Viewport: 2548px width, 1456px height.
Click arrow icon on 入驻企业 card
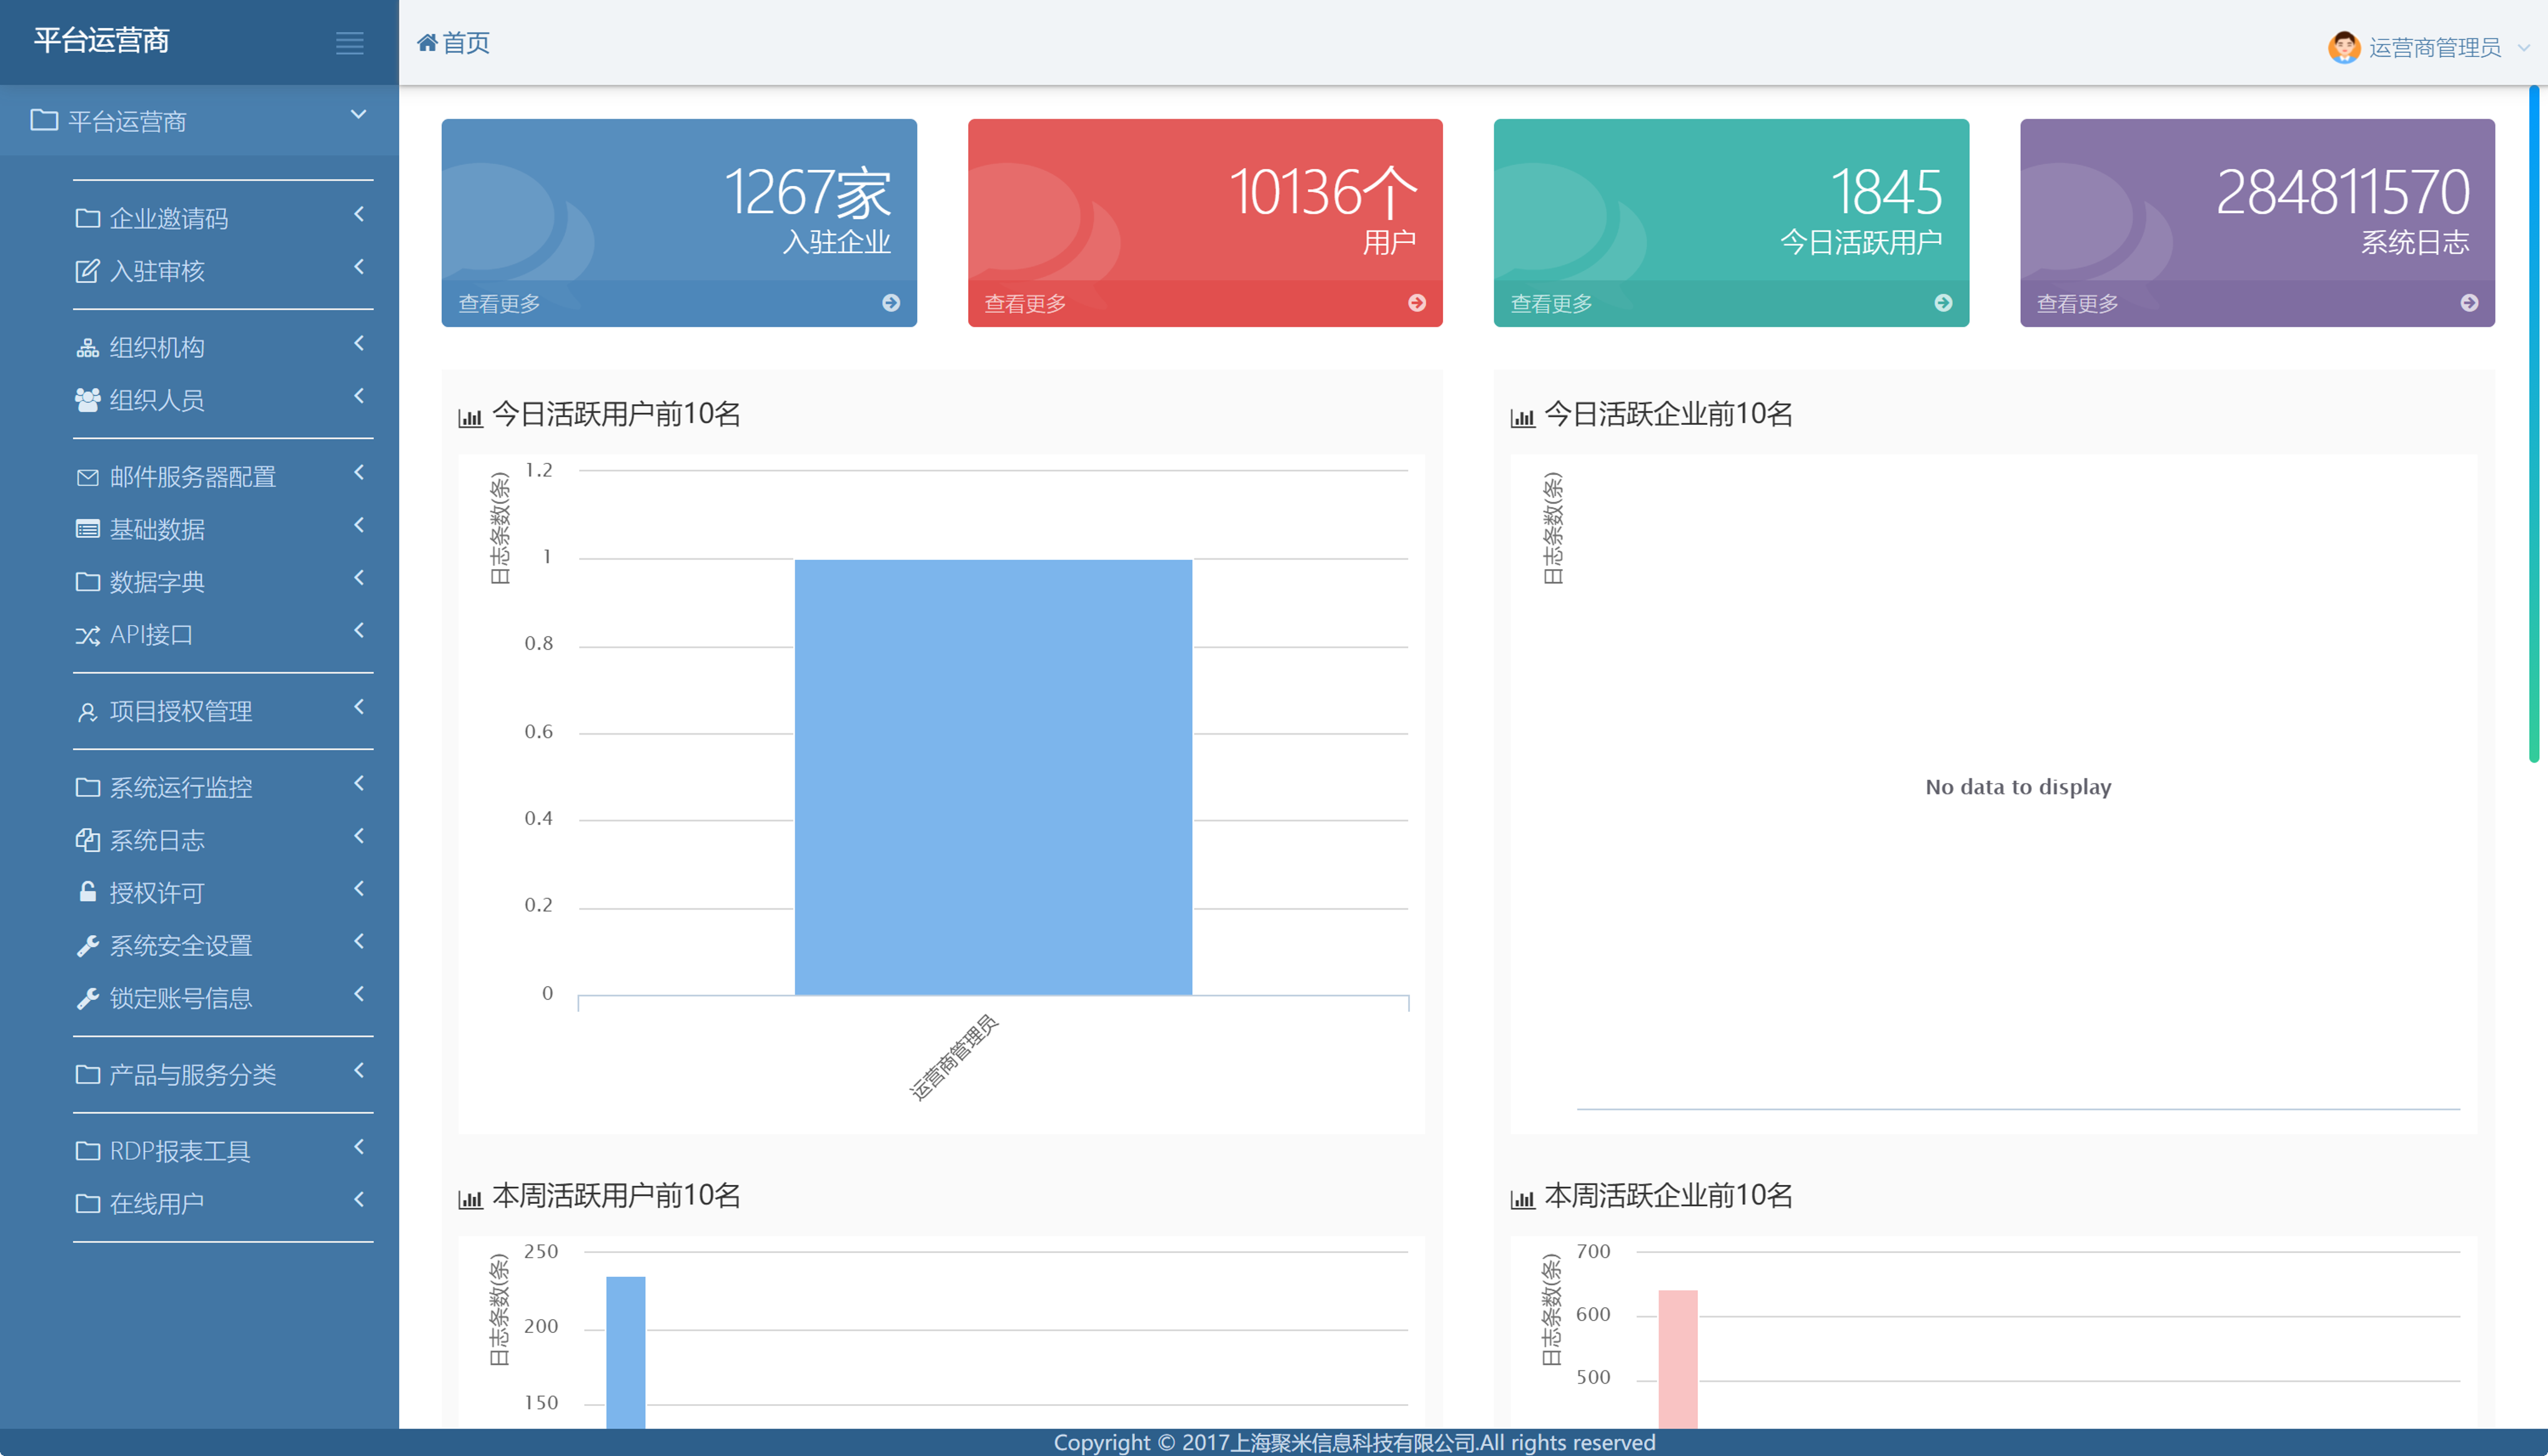[891, 303]
